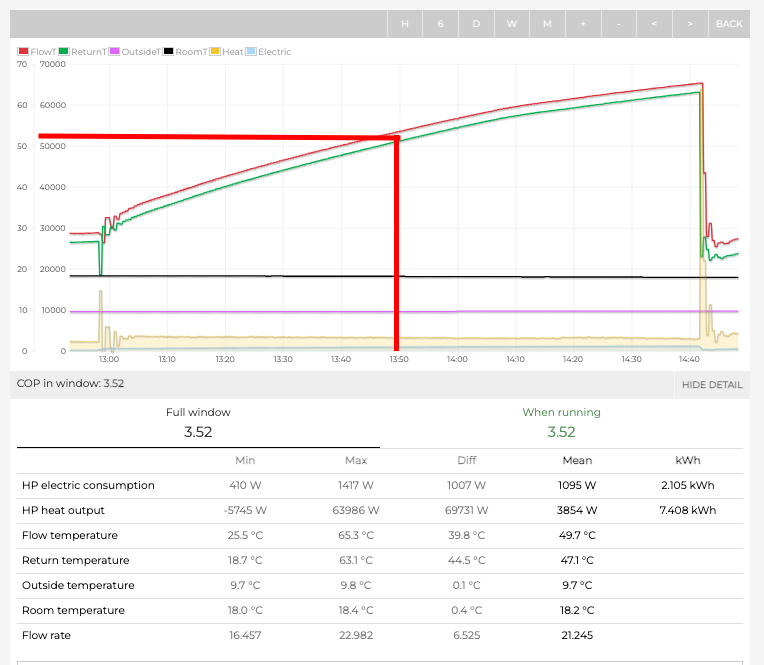
Task: Click the kWh column header
Action: [x=688, y=460]
